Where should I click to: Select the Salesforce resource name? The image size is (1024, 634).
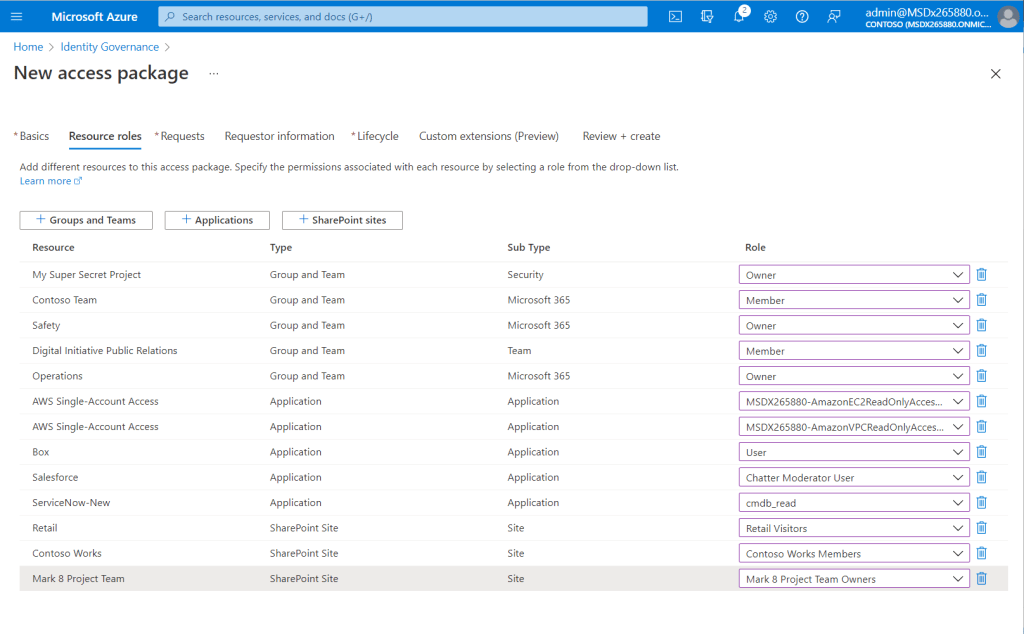(55, 477)
